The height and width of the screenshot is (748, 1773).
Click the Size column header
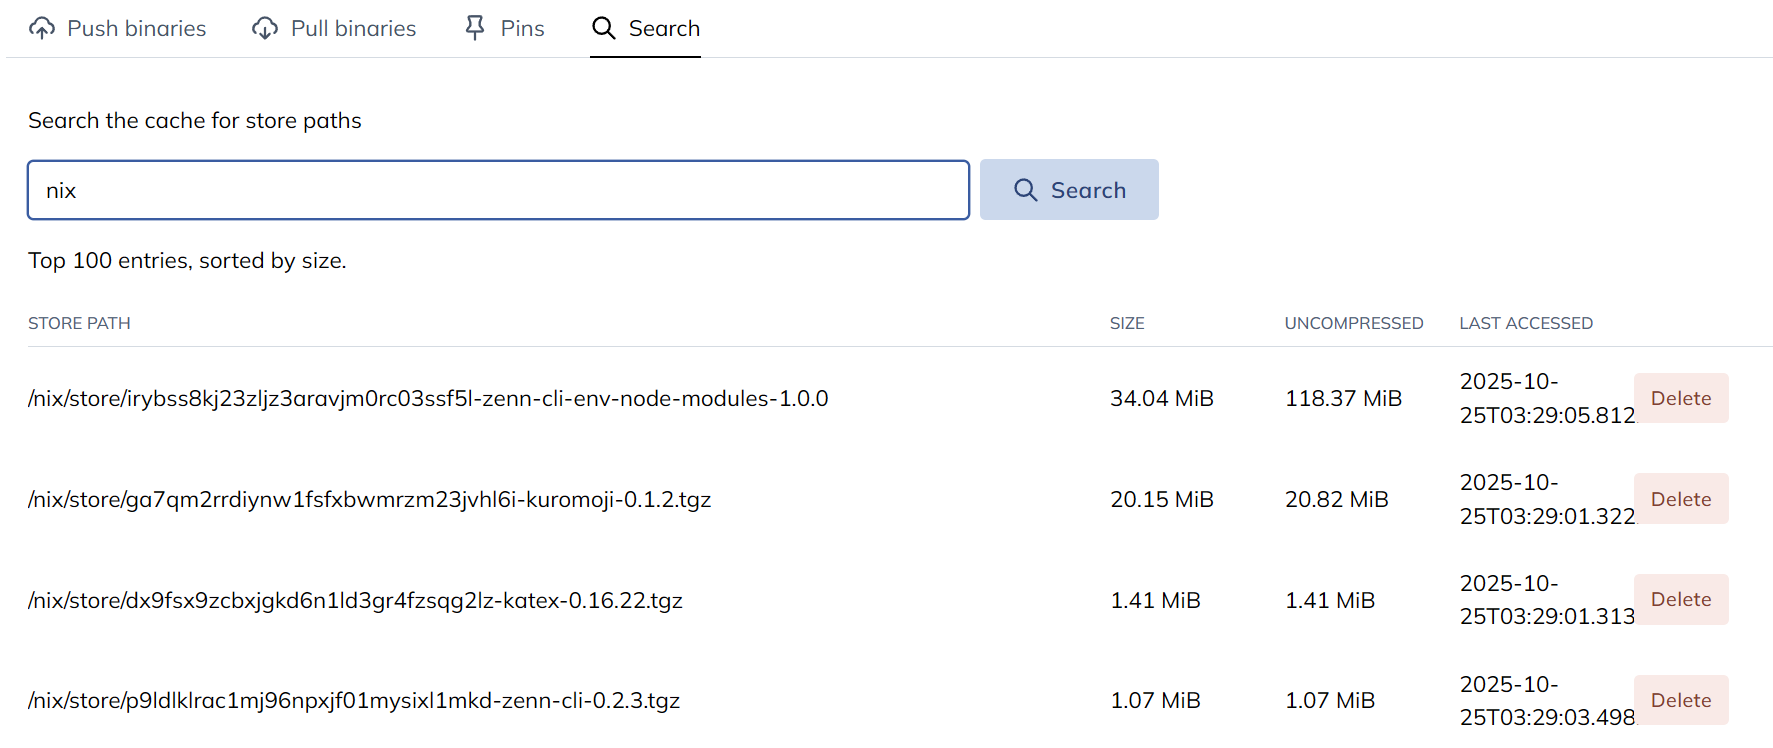pyautogui.click(x=1127, y=323)
